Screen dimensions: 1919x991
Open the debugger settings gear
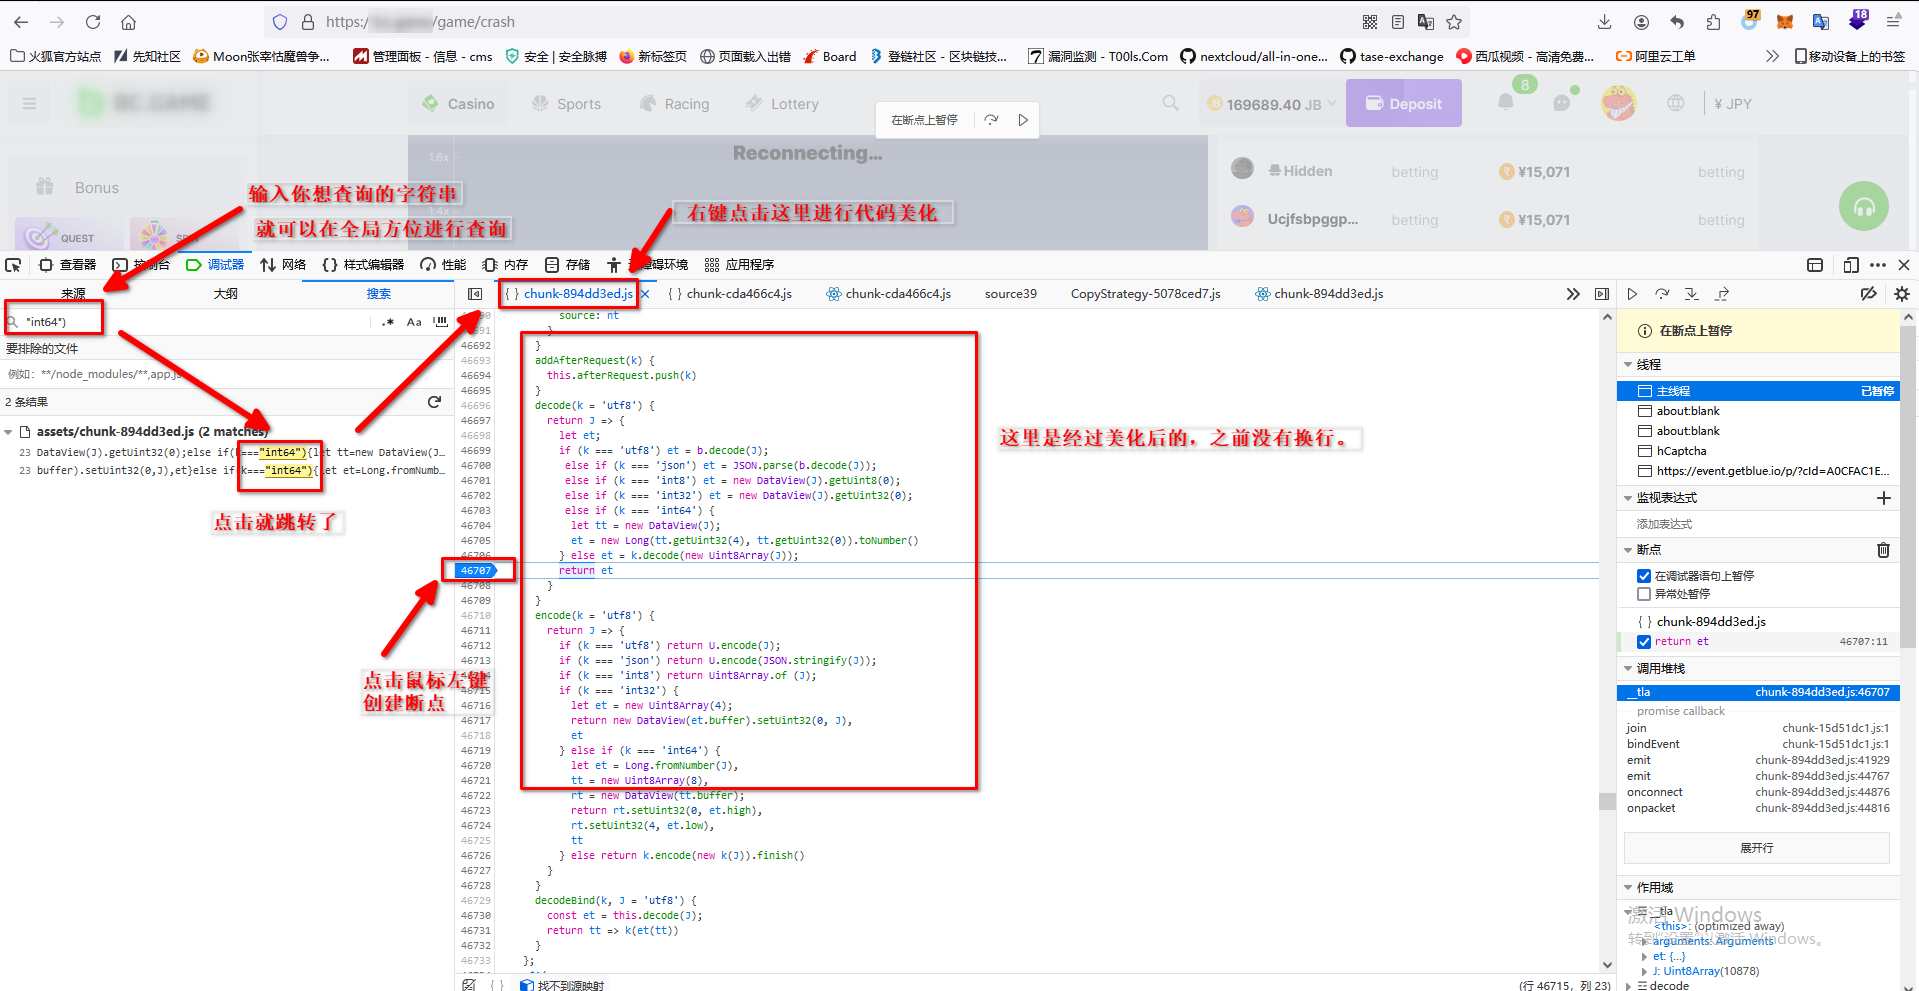point(1901,294)
